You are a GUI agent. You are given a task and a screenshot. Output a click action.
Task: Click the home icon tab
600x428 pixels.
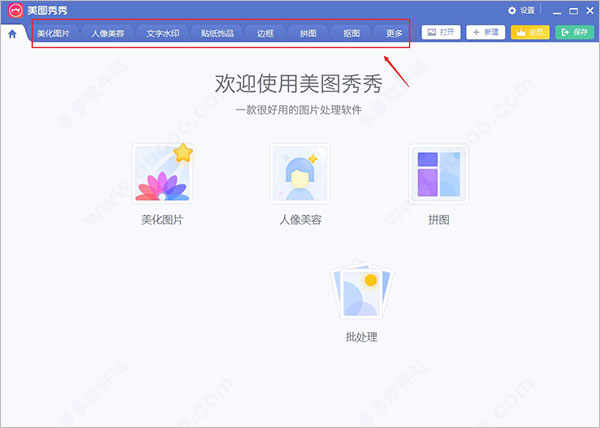tap(12, 33)
